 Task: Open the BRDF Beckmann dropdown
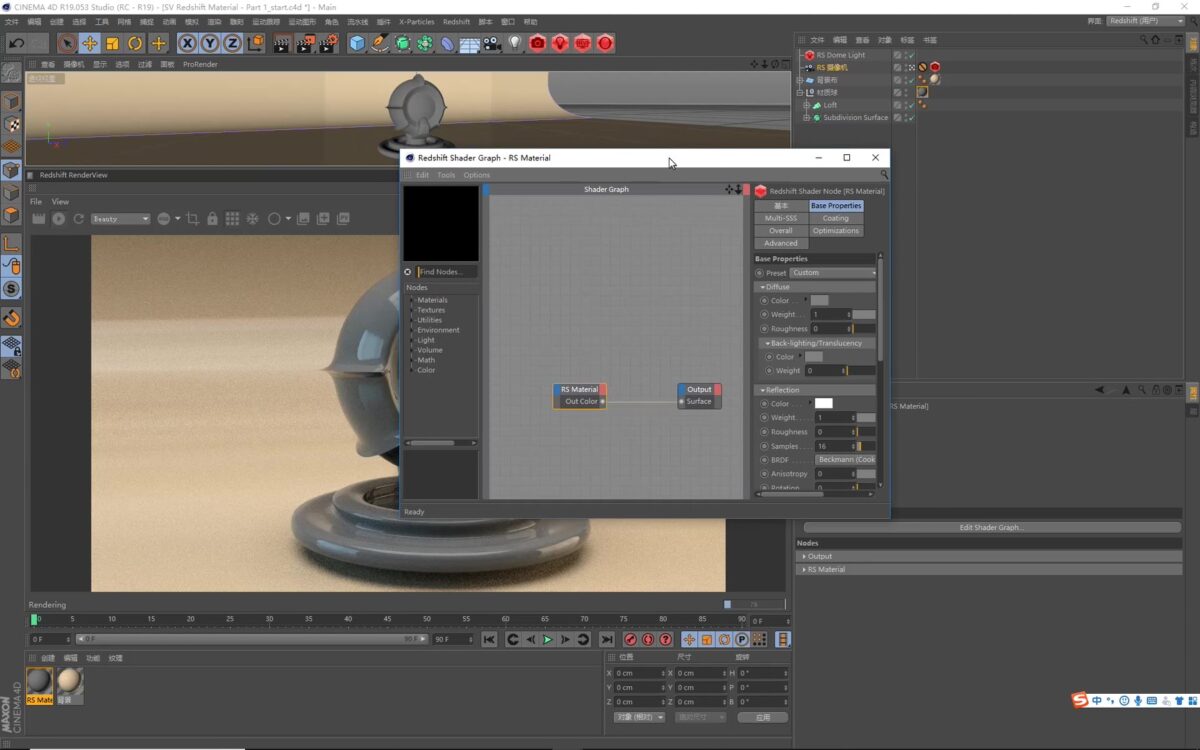[846, 460]
